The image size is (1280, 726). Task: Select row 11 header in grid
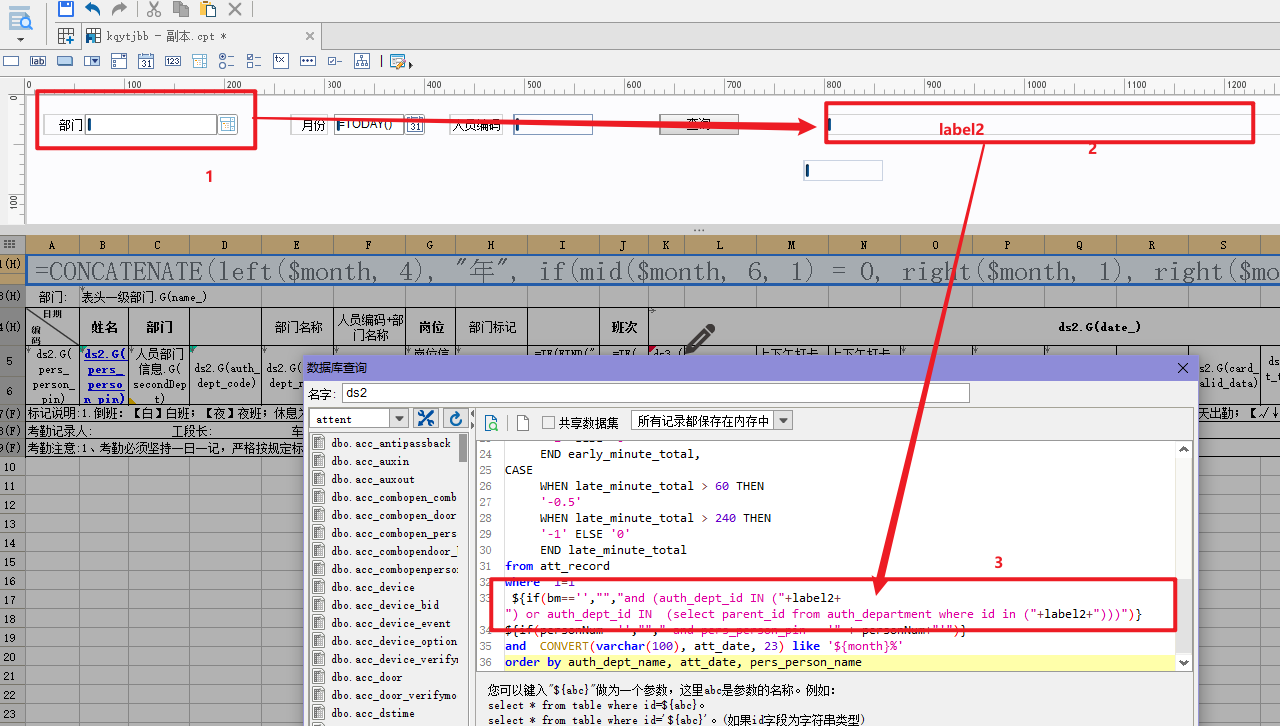[x=12, y=485]
